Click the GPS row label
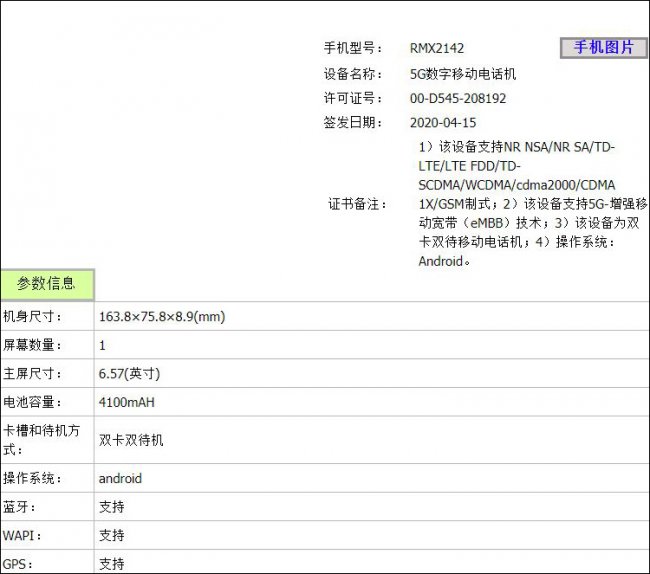Viewport: 650px width, 574px height. 18,564
